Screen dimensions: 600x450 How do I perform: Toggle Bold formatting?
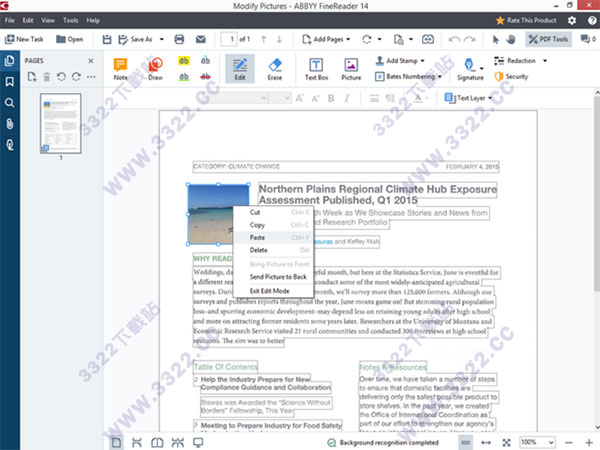click(x=331, y=98)
